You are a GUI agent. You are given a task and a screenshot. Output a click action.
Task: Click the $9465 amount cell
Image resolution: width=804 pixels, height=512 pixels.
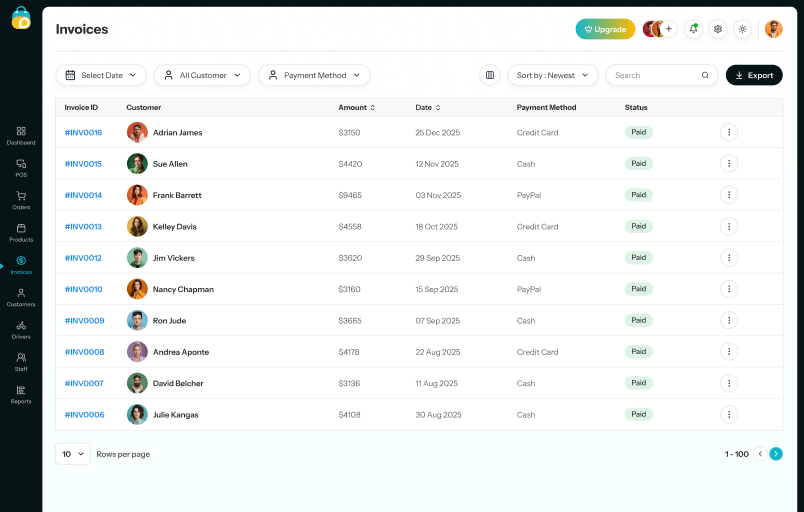click(x=350, y=195)
